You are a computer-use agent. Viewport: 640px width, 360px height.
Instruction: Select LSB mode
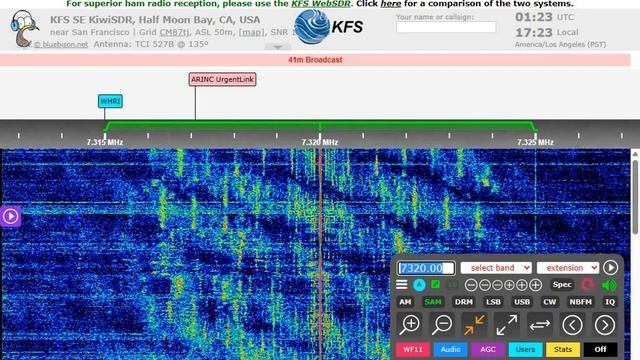(493, 302)
